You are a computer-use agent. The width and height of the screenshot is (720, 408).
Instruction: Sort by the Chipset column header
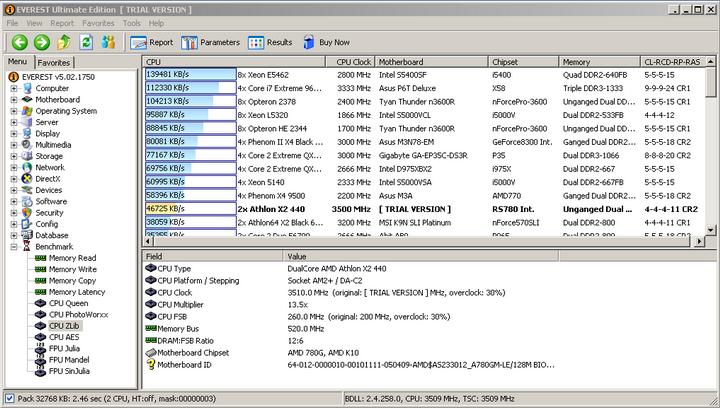[523, 62]
